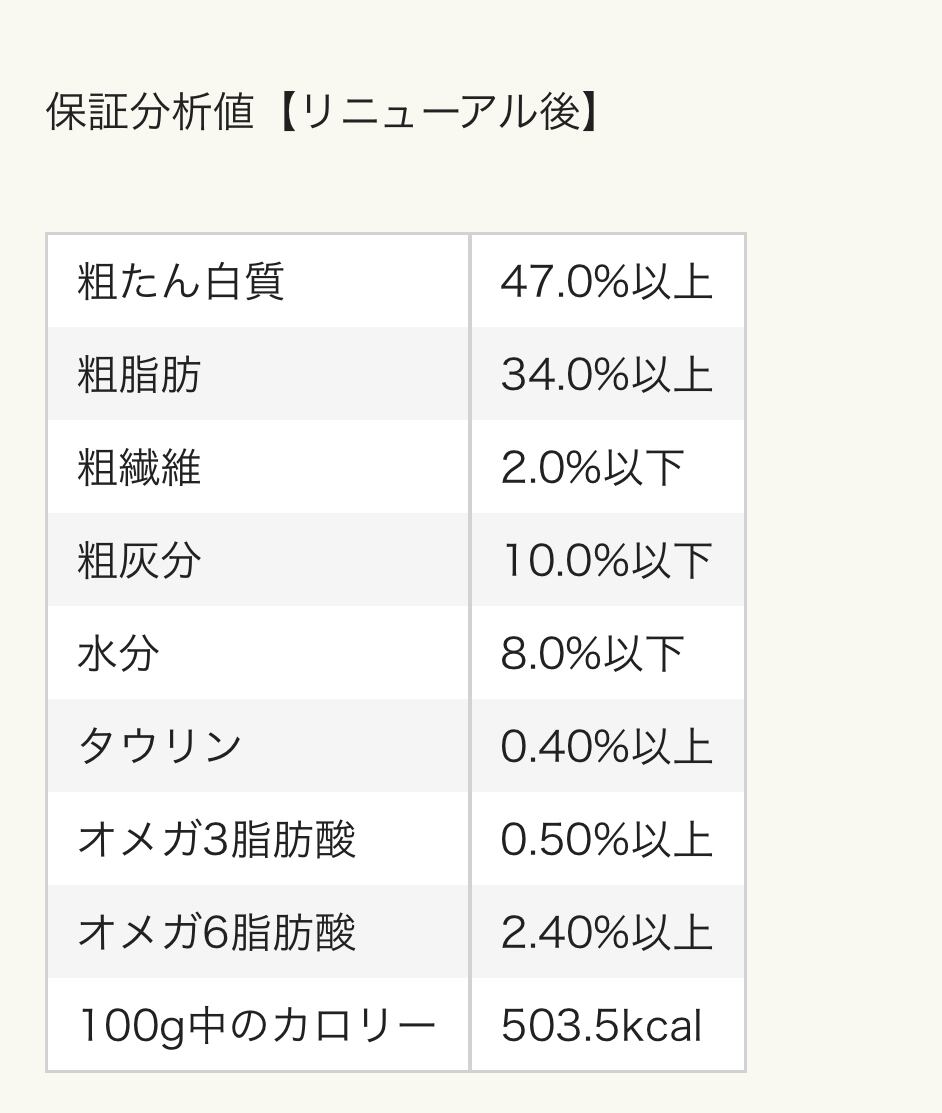Click the 2.40%以上 value cell
942x1113 pixels.
click(606, 932)
